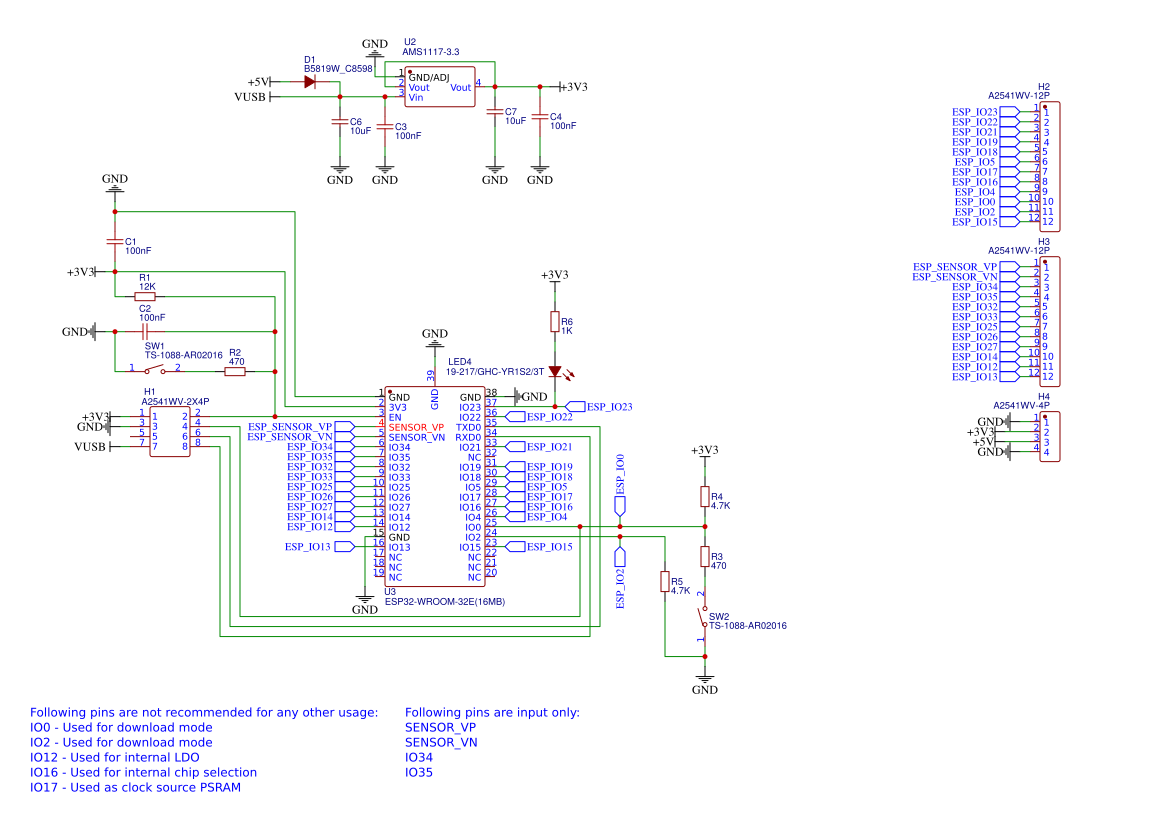Select note 'IO2 - Used for download mode'
Screen dimensions: 1169x827
point(121,743)
